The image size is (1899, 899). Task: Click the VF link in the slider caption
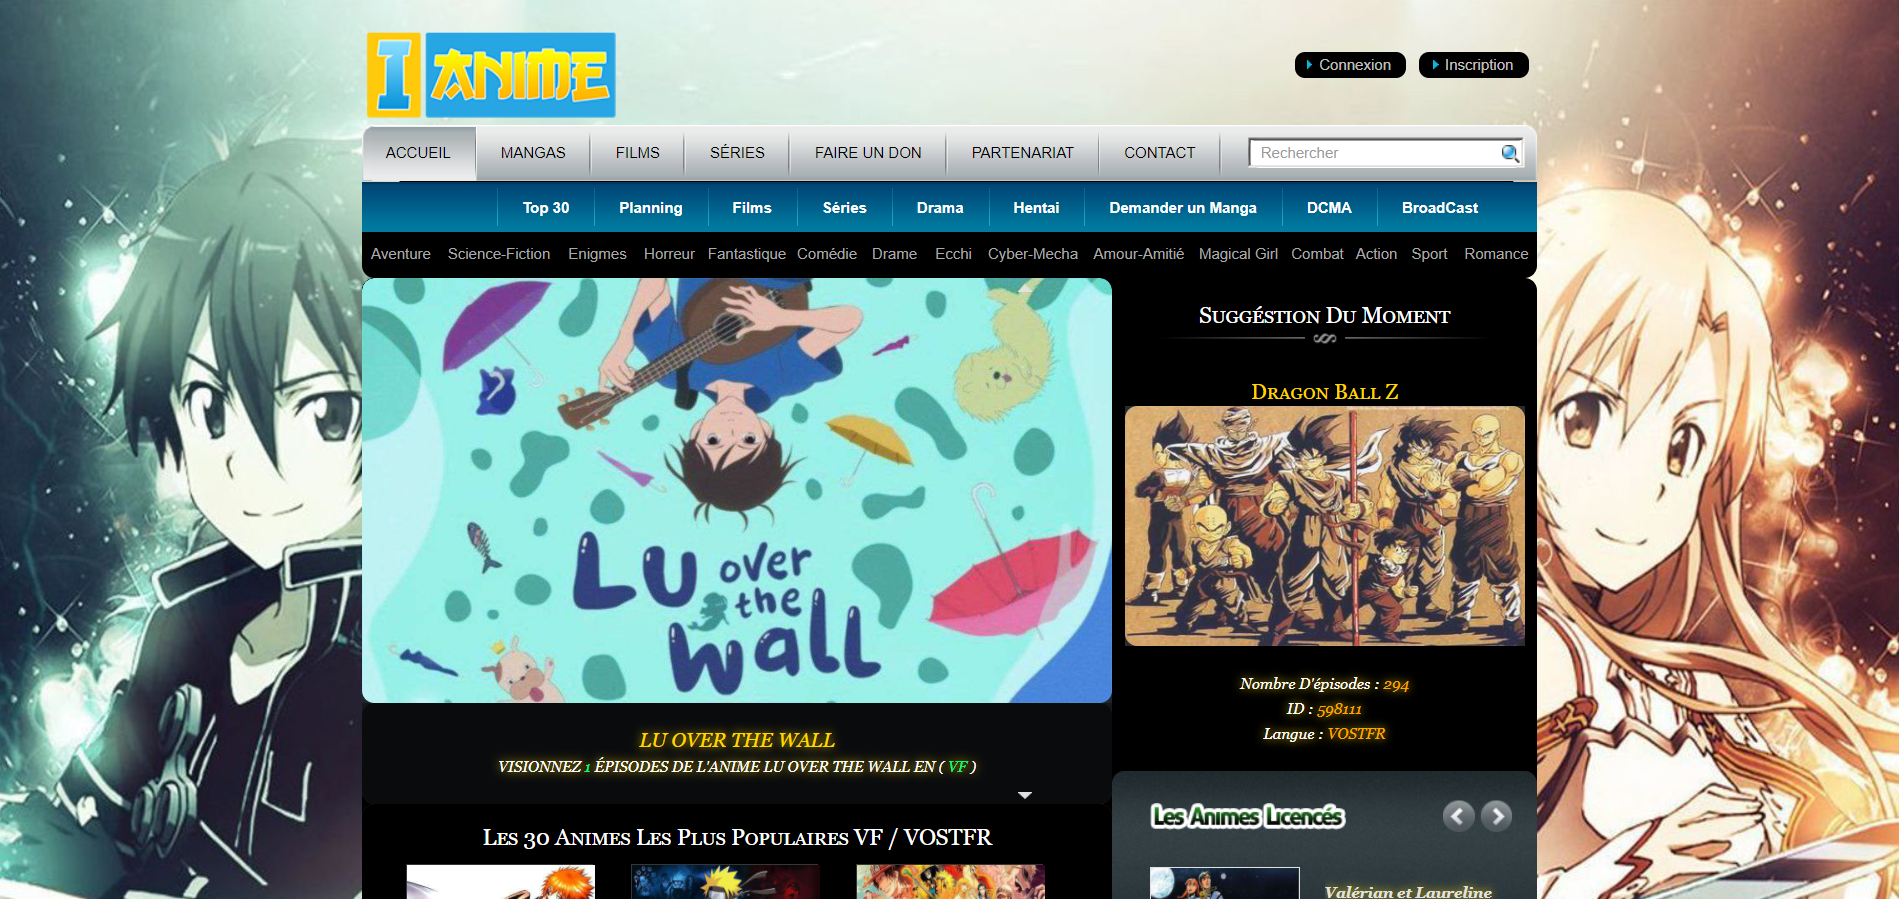point(957,767)
